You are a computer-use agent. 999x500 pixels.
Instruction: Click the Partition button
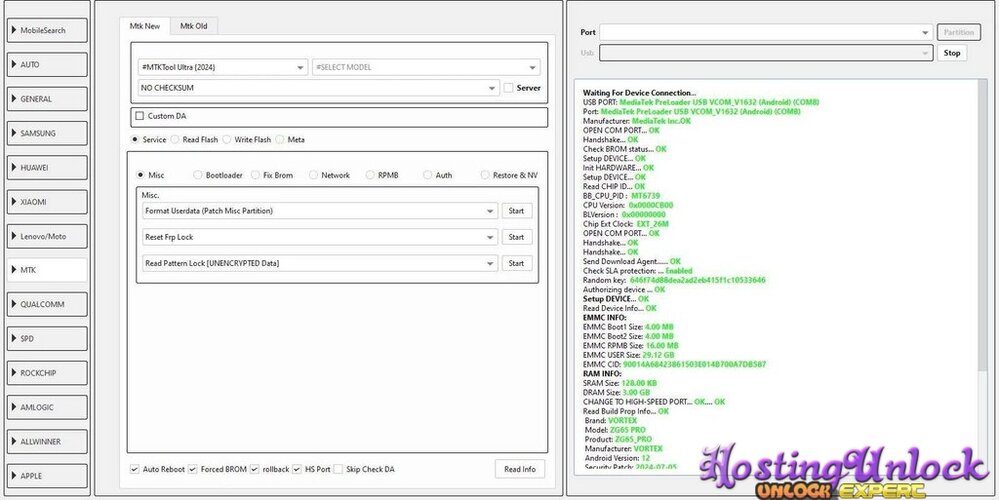click(x=959, y=32)
